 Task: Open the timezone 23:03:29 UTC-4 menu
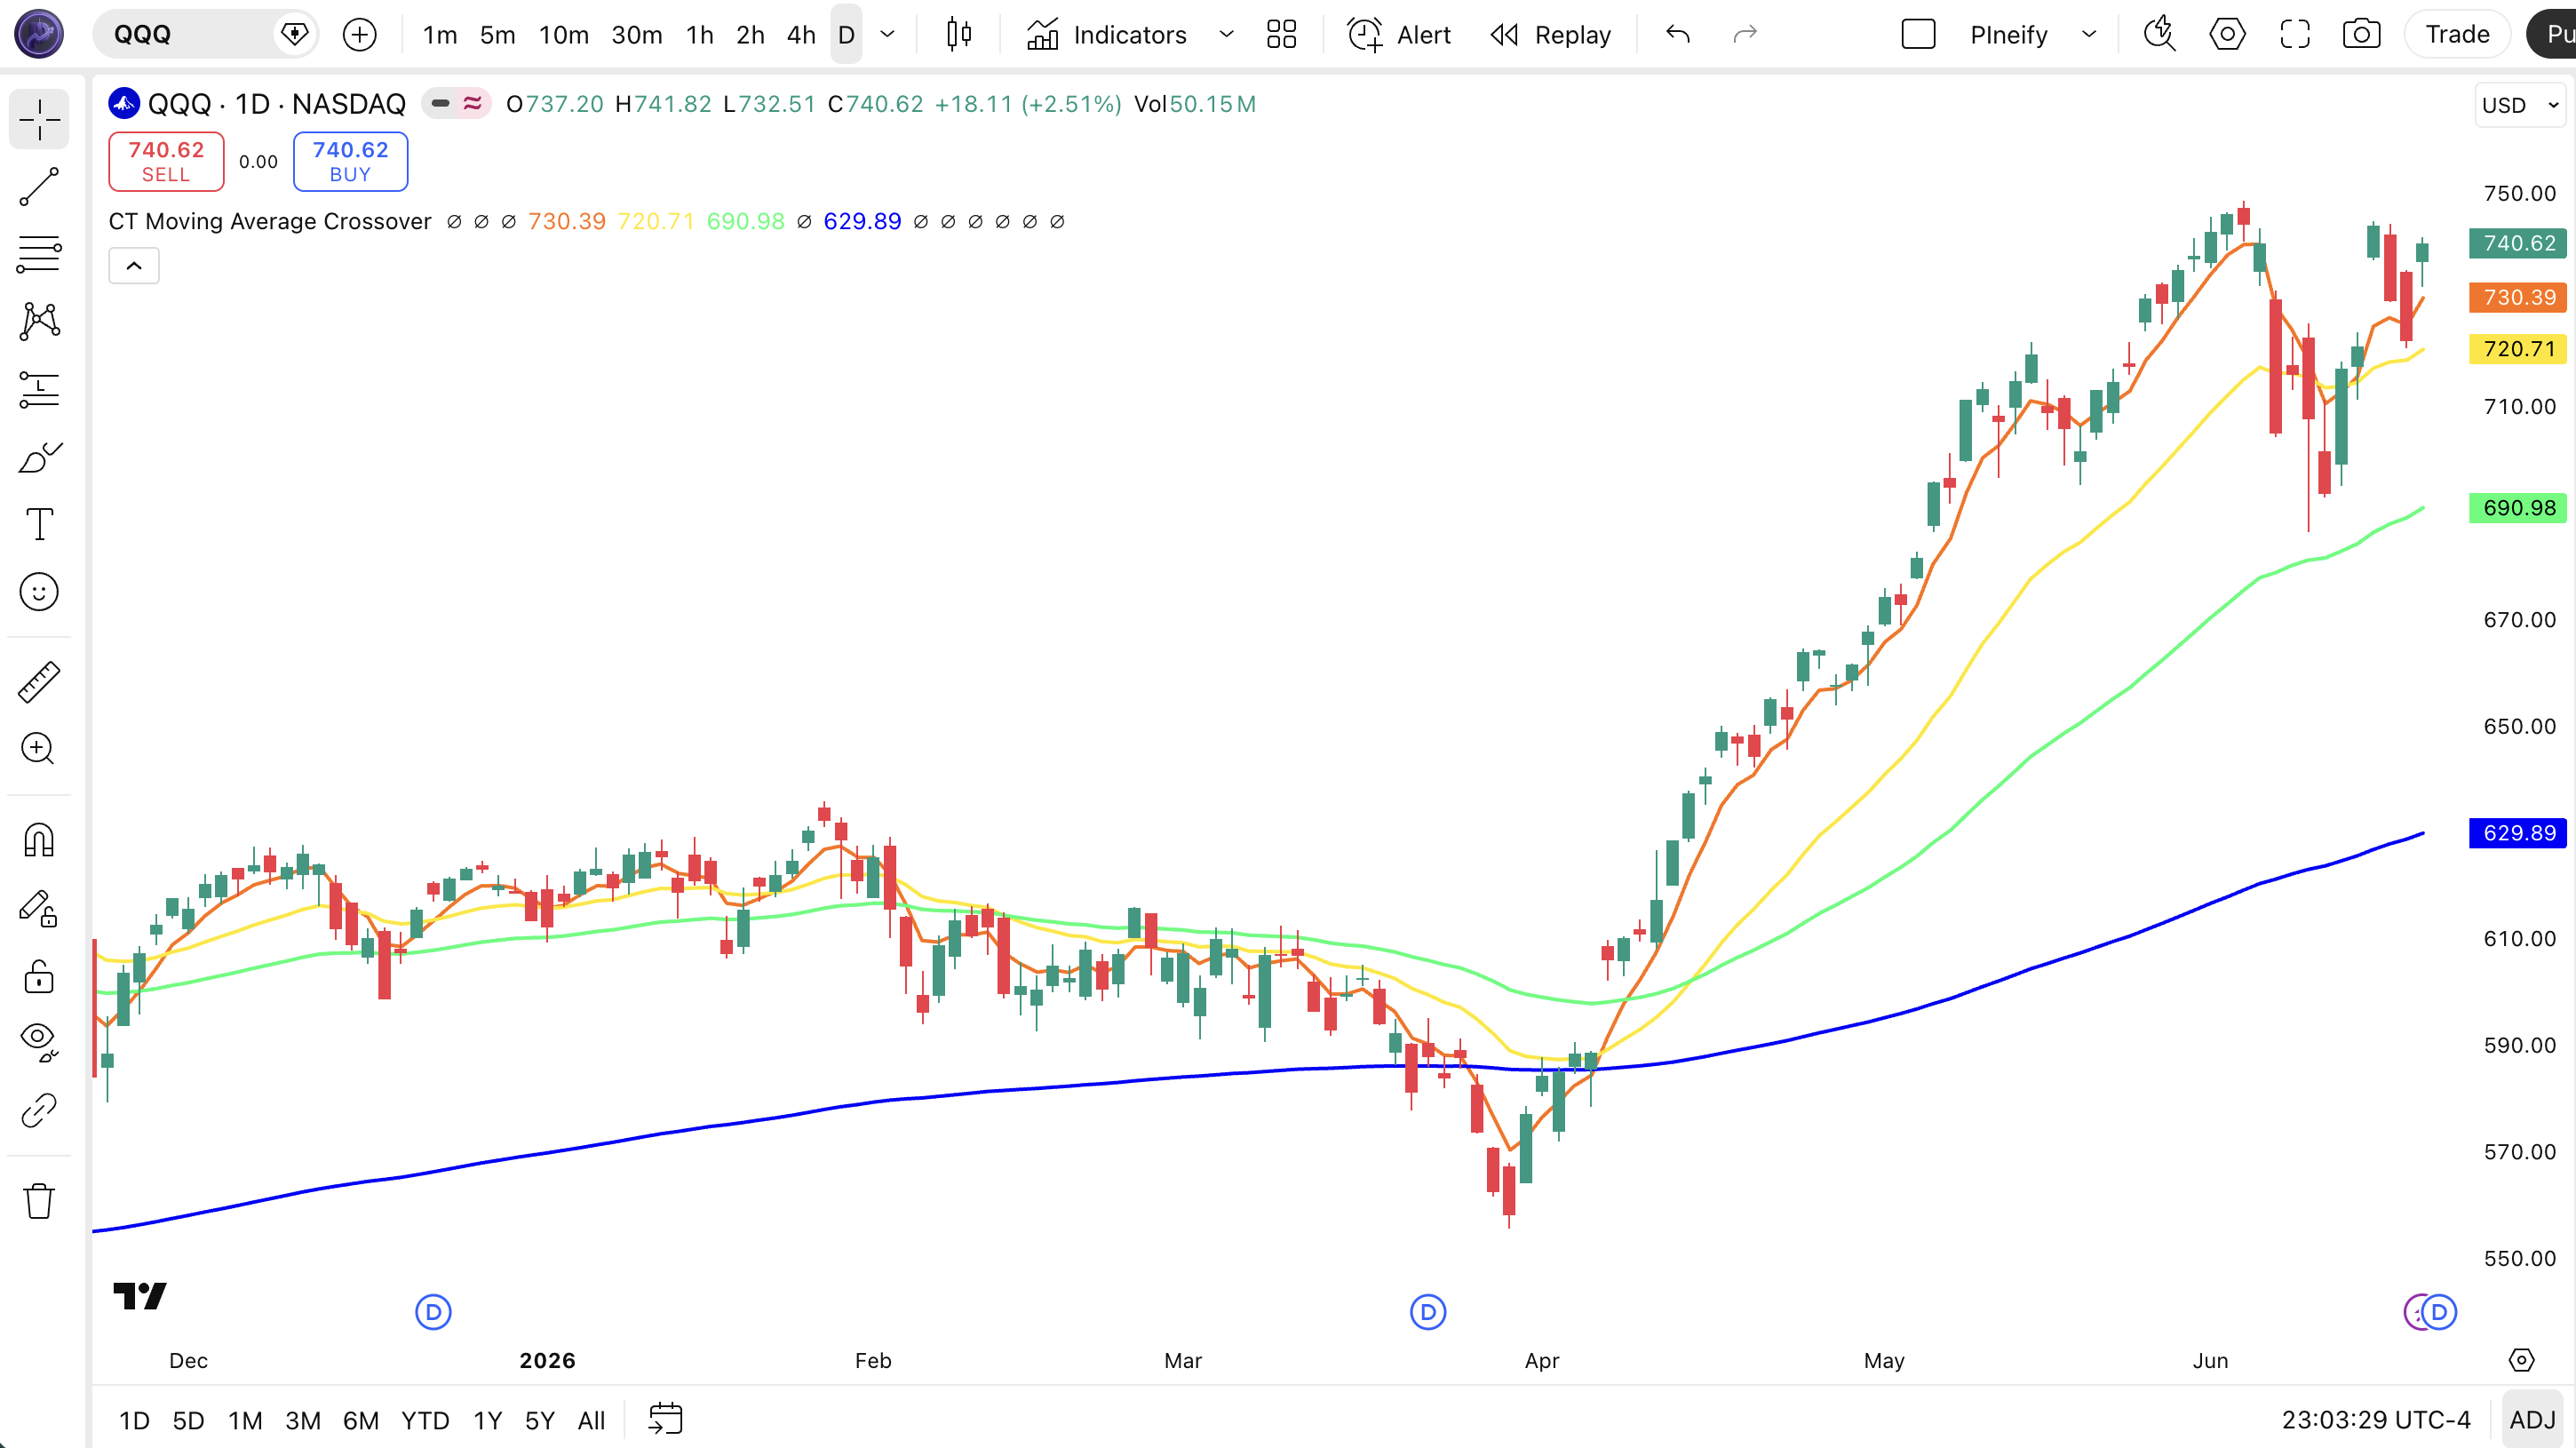tap(2375, 1420)
